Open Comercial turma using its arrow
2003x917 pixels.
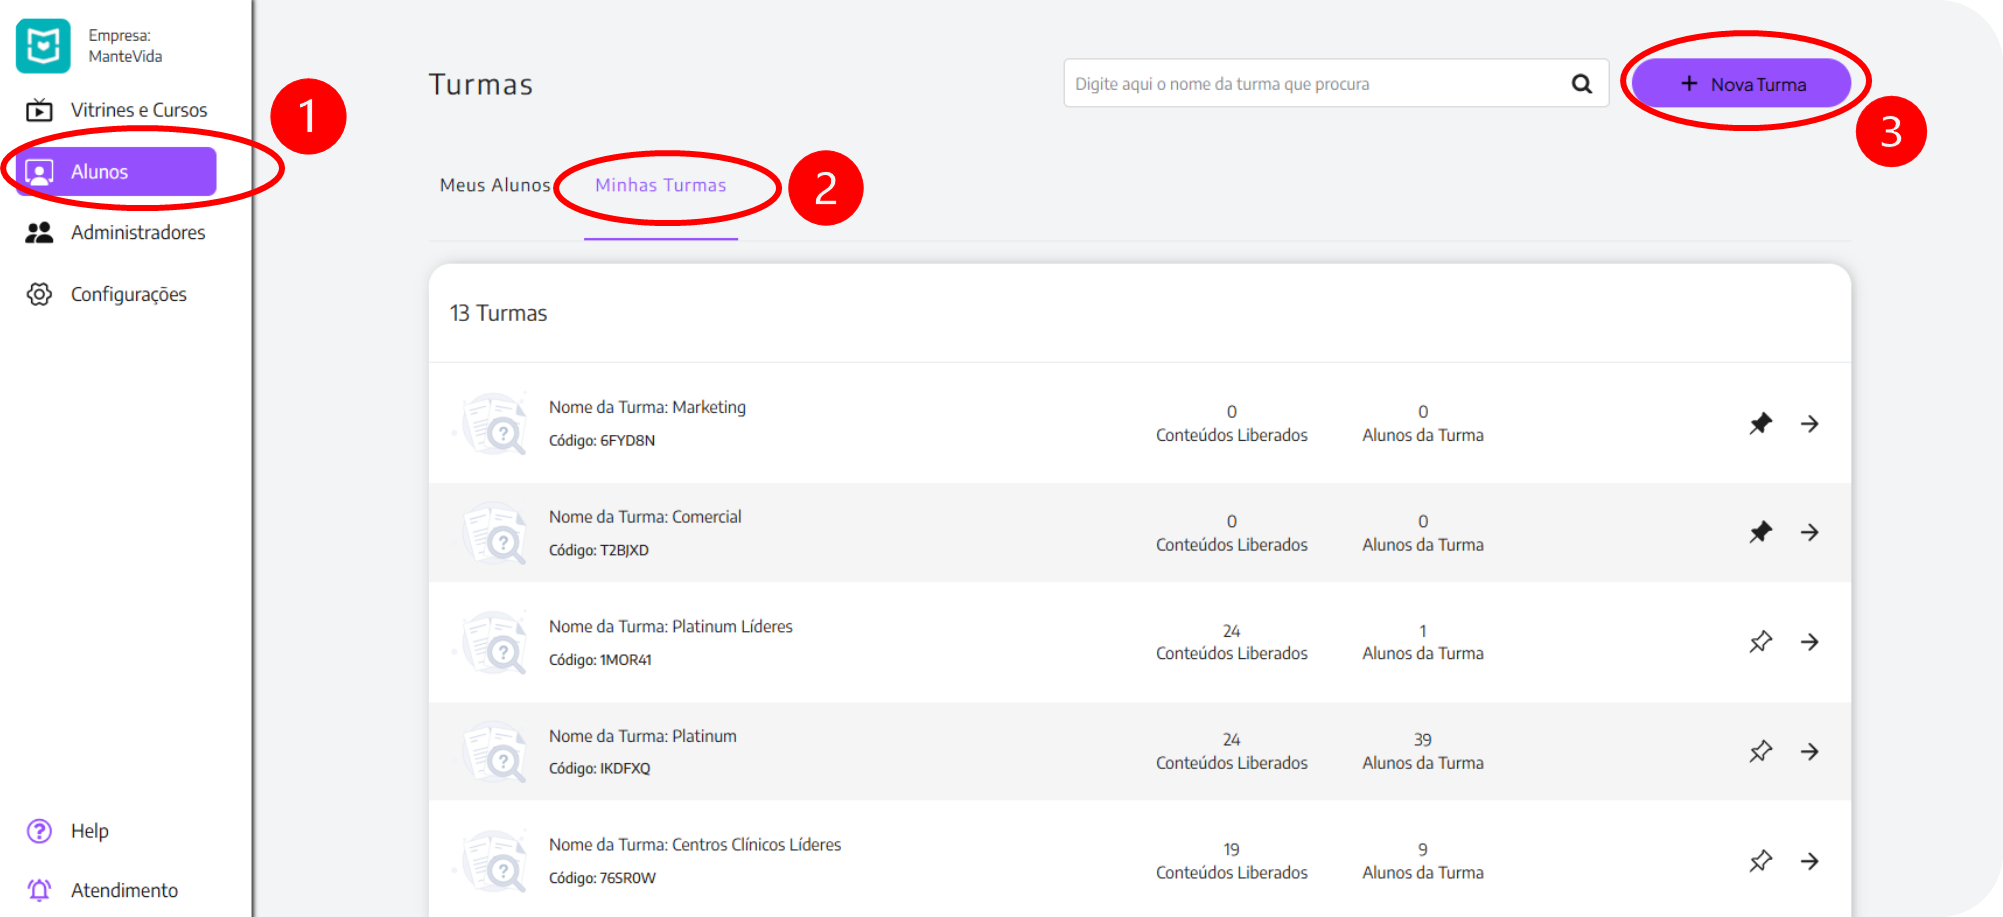[x=1810, y=532]
